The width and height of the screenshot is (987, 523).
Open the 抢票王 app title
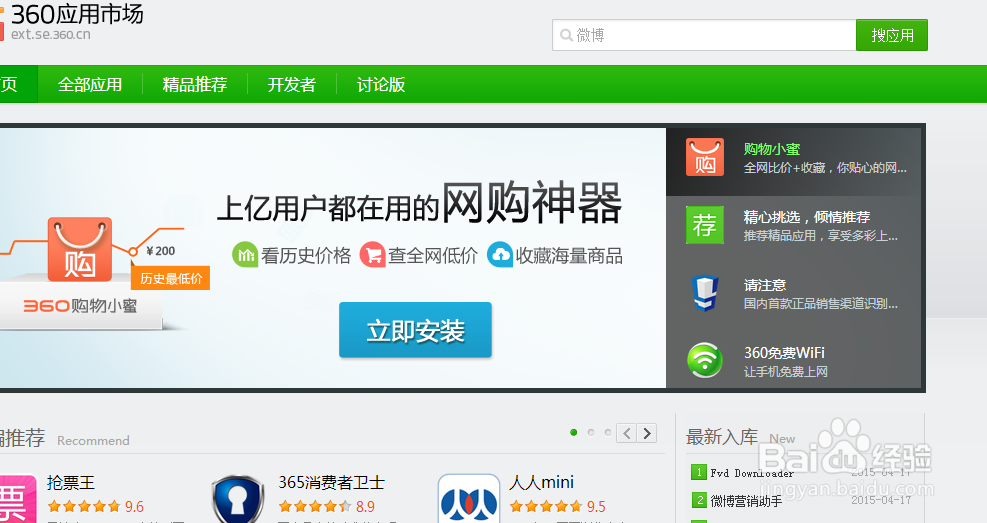[70, 483]
